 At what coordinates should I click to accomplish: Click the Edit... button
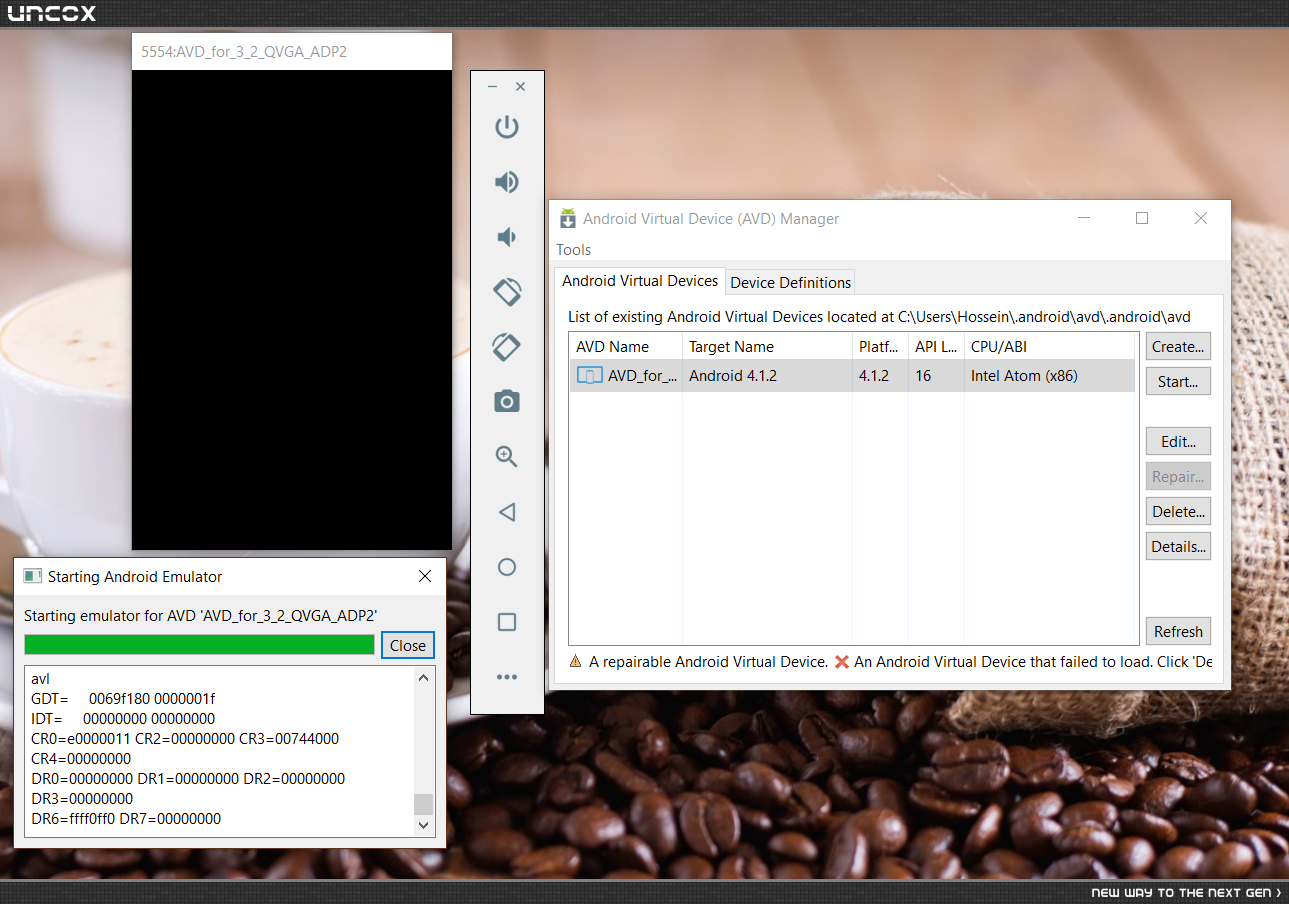coord(1178,442)
